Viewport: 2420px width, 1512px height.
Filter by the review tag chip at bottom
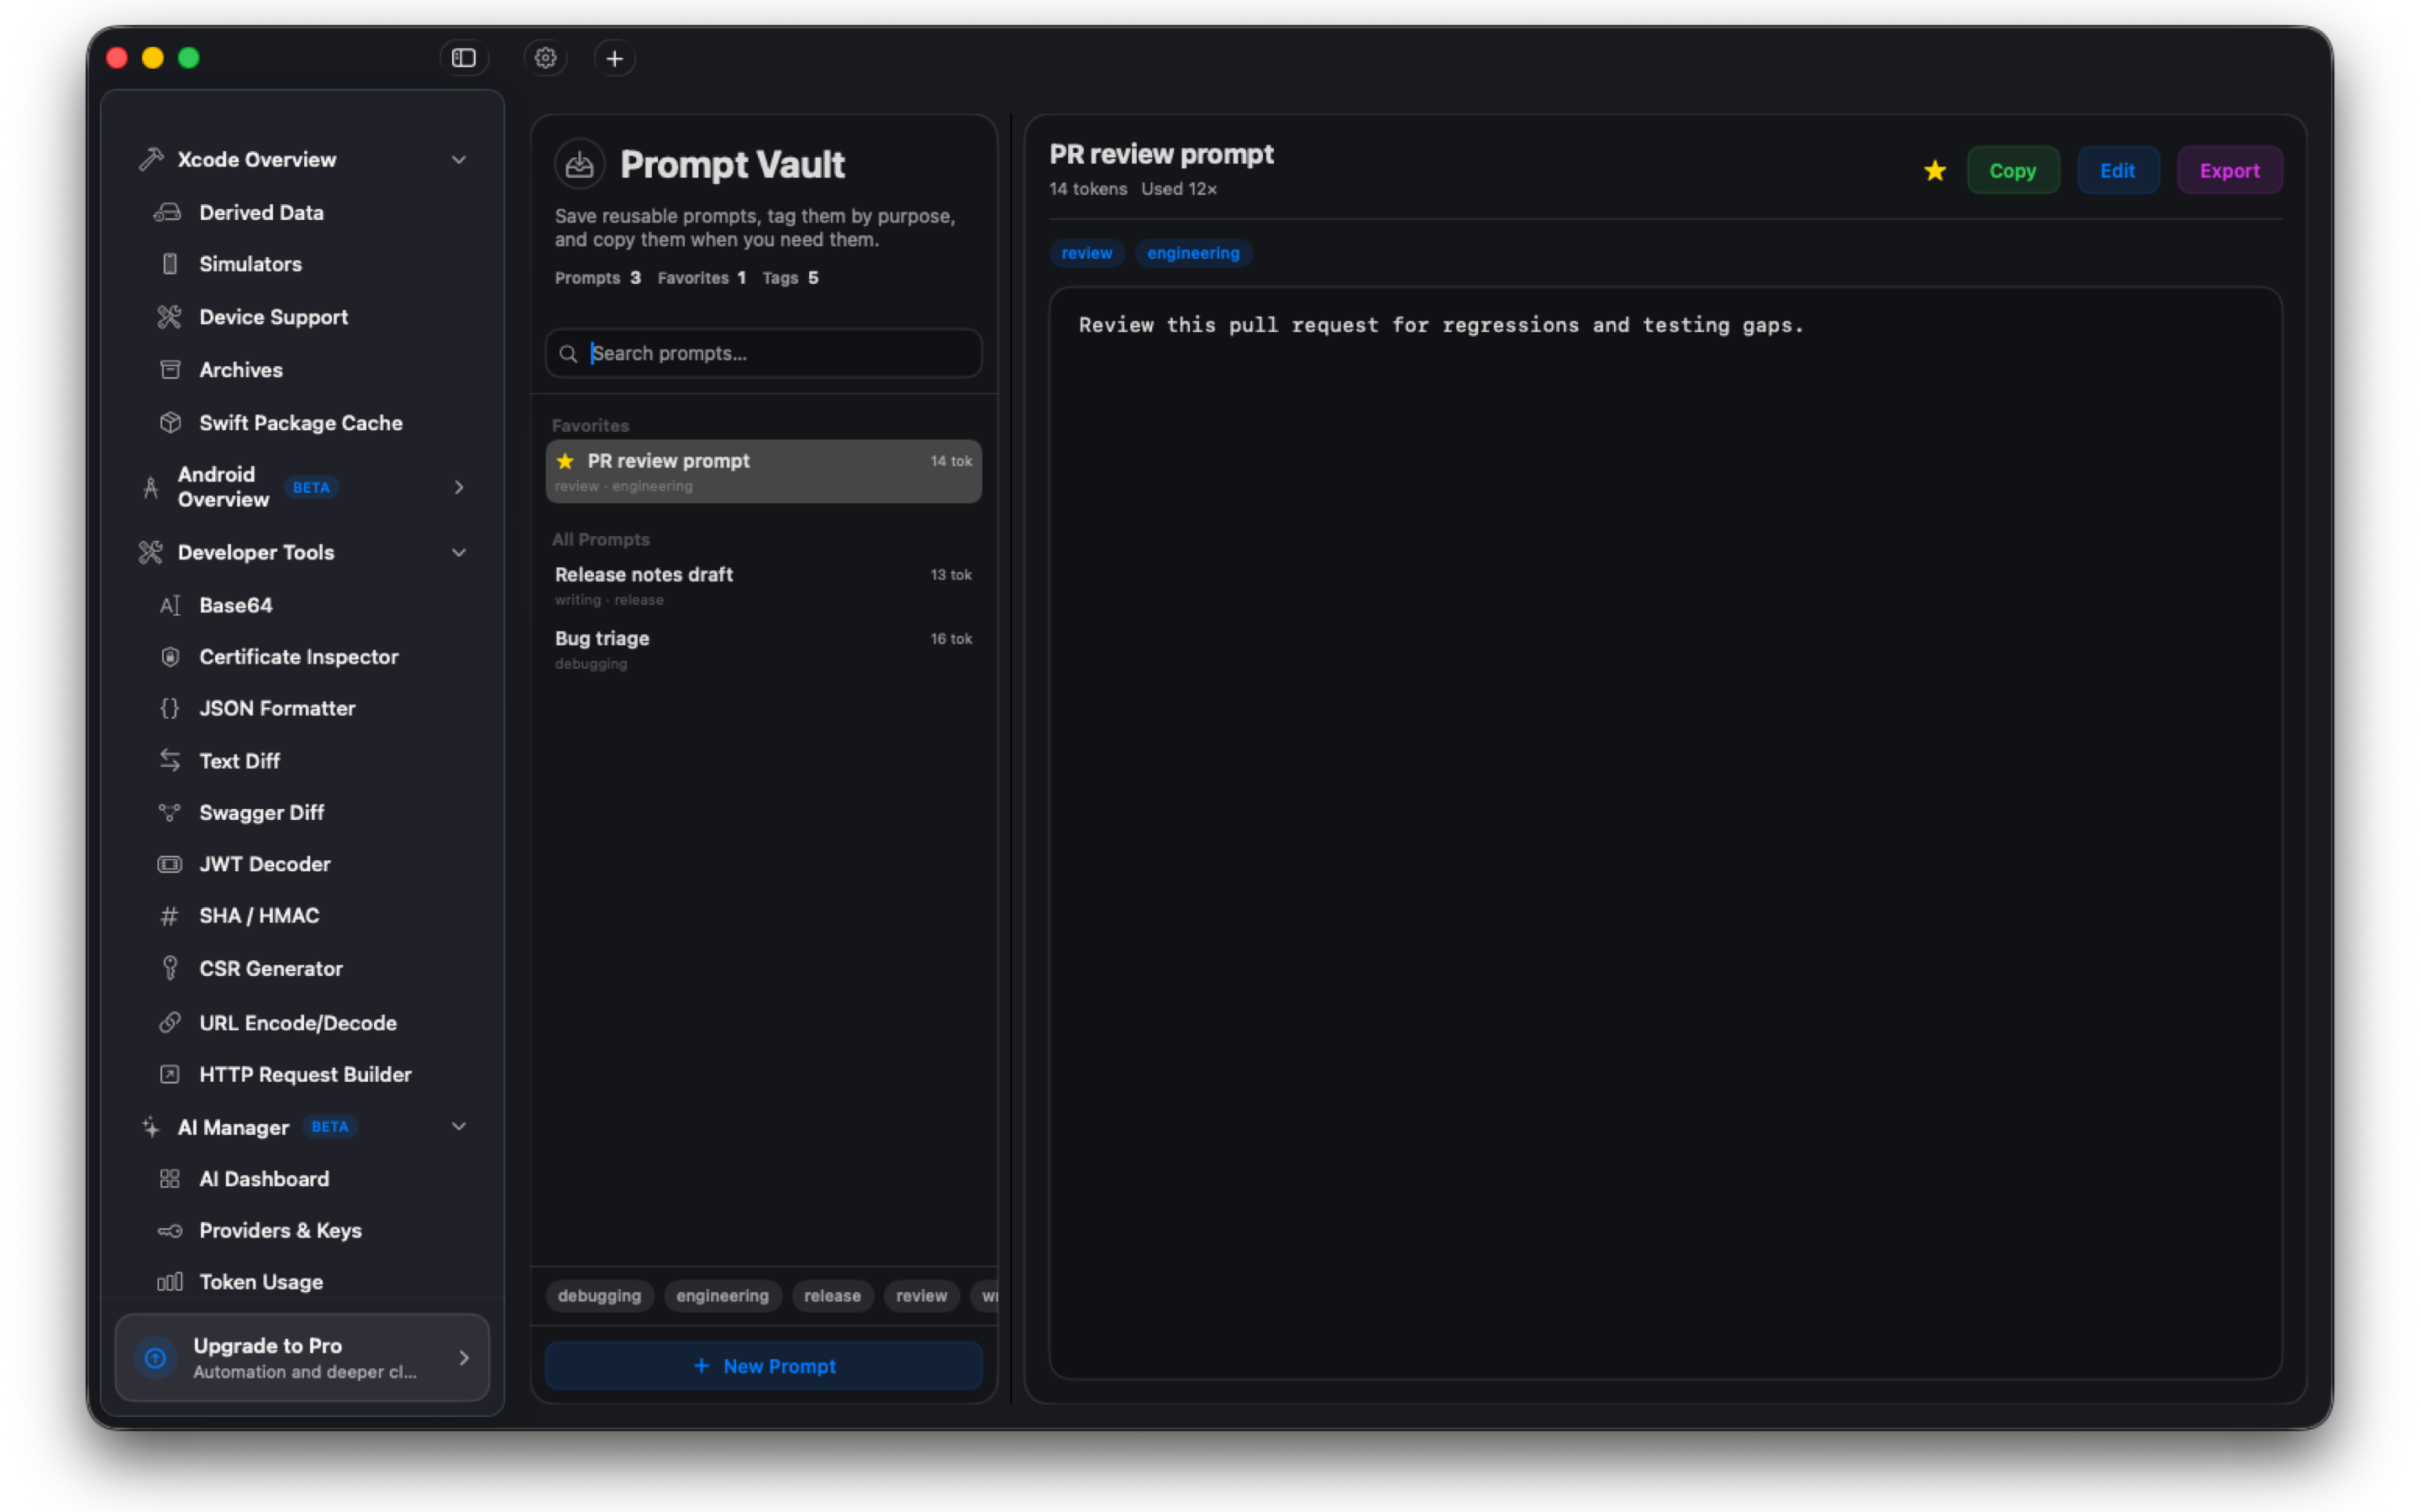922,1296
